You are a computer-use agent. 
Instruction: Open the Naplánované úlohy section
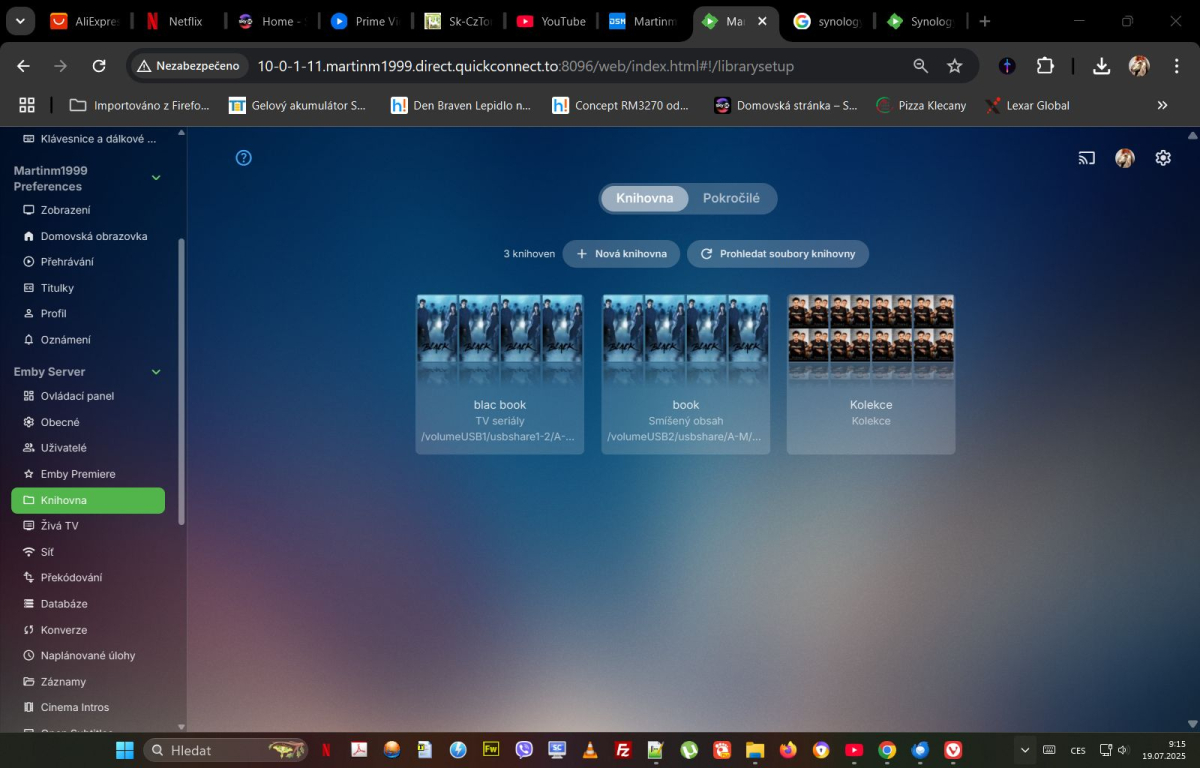(x=88, y=655)
